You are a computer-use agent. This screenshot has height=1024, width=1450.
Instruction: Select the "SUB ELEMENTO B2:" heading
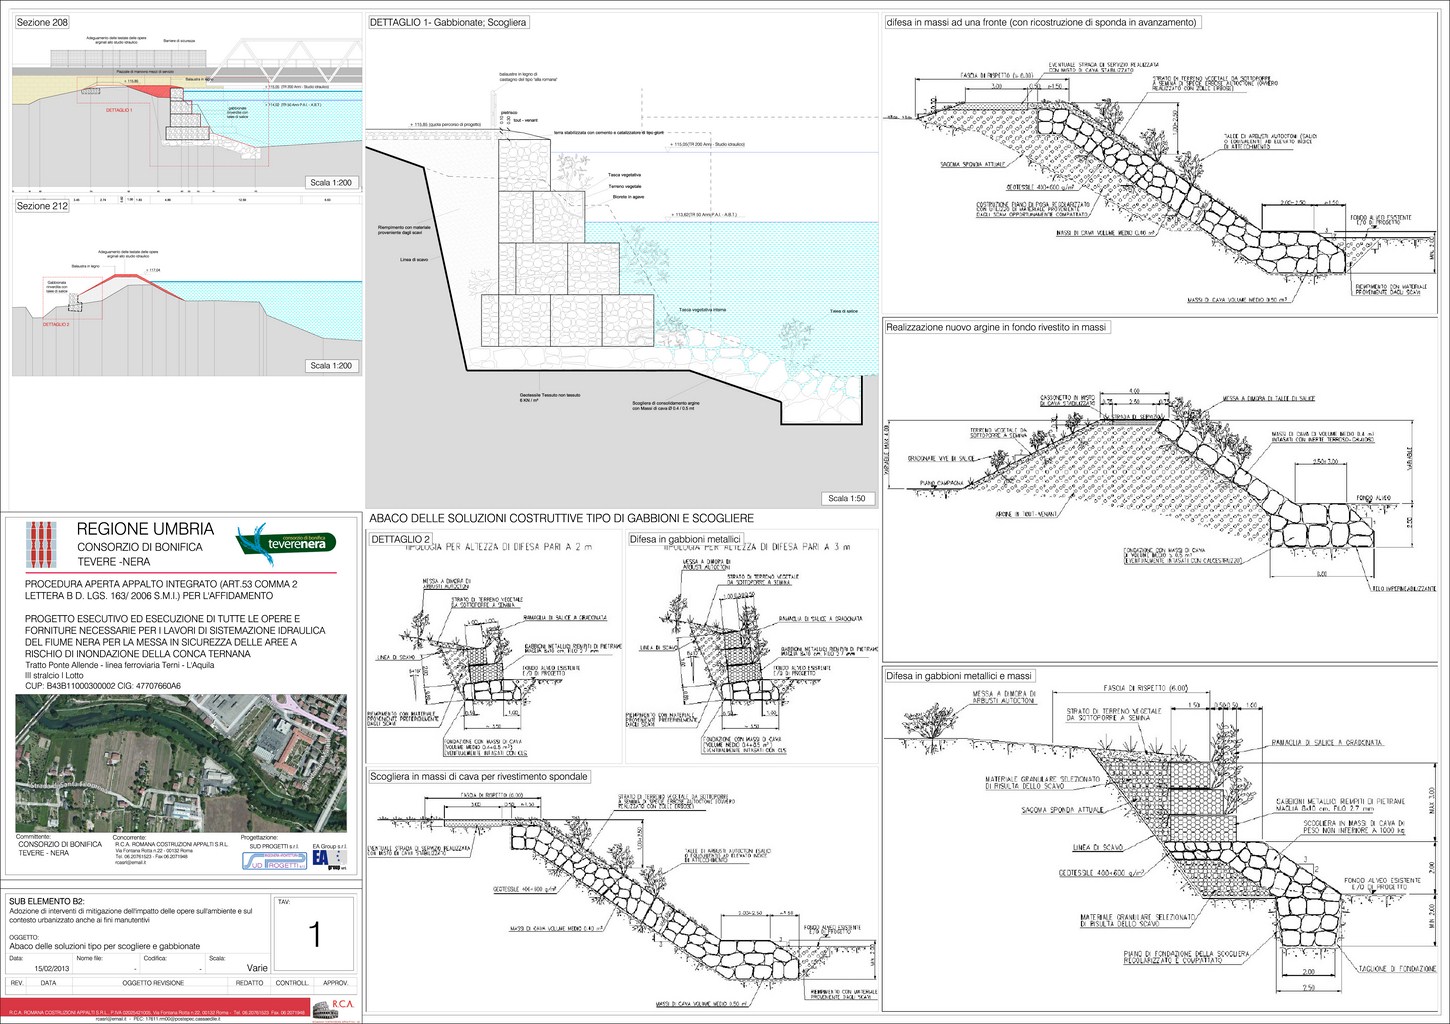tap(47, 902)
